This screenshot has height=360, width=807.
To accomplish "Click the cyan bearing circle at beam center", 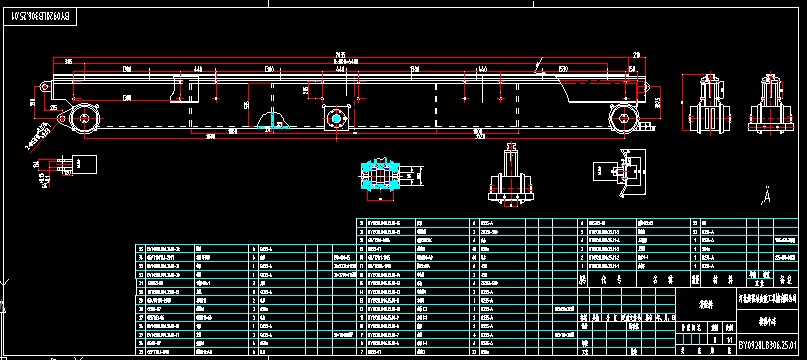I will (336, 118).
